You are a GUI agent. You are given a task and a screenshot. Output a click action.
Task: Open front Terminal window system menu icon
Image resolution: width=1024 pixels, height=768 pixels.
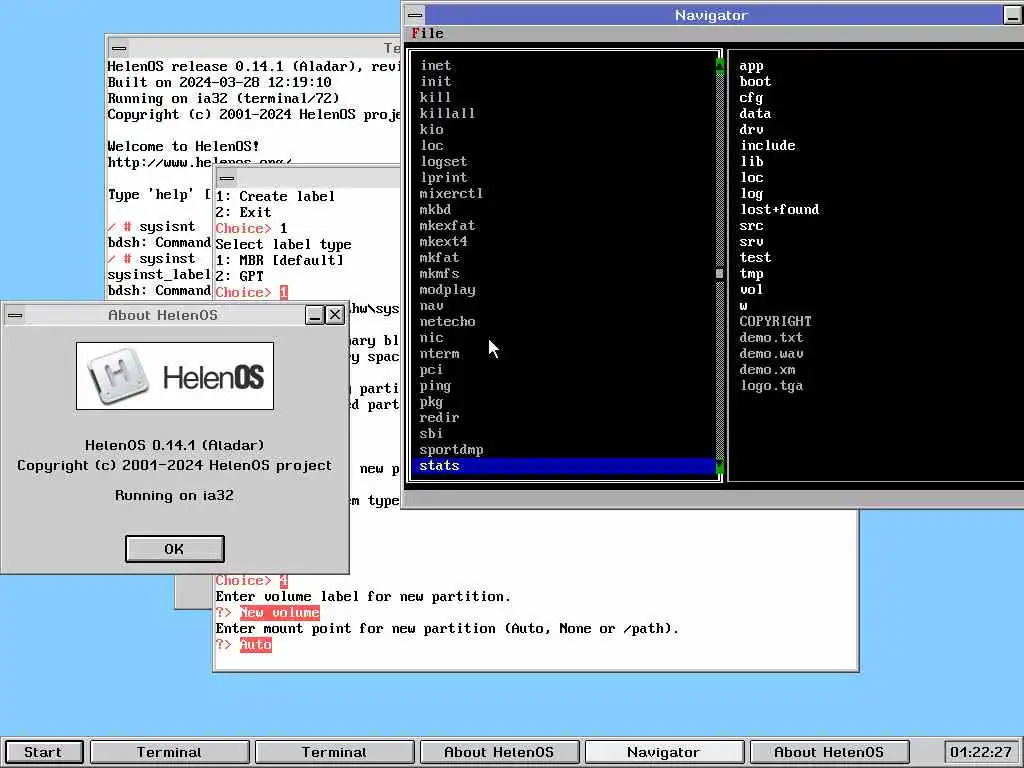tap(227, 178)
